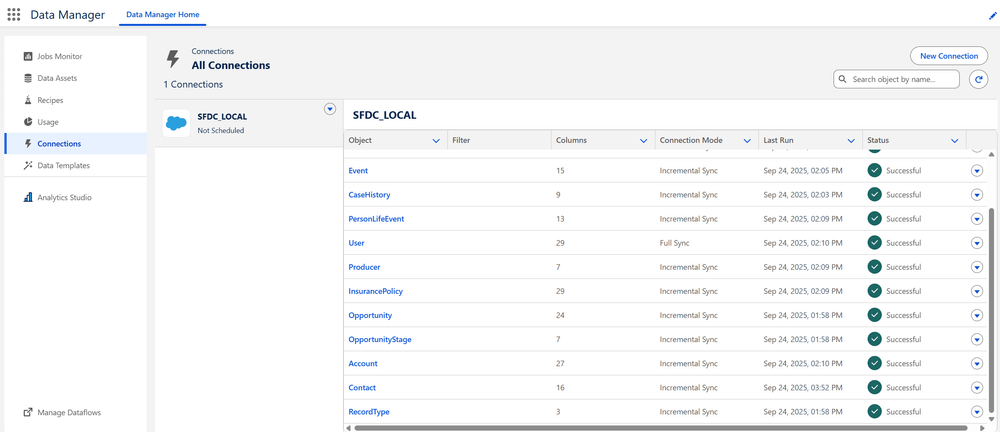
Task: Open the Status column sort dropdown
Action: (955, 141)
